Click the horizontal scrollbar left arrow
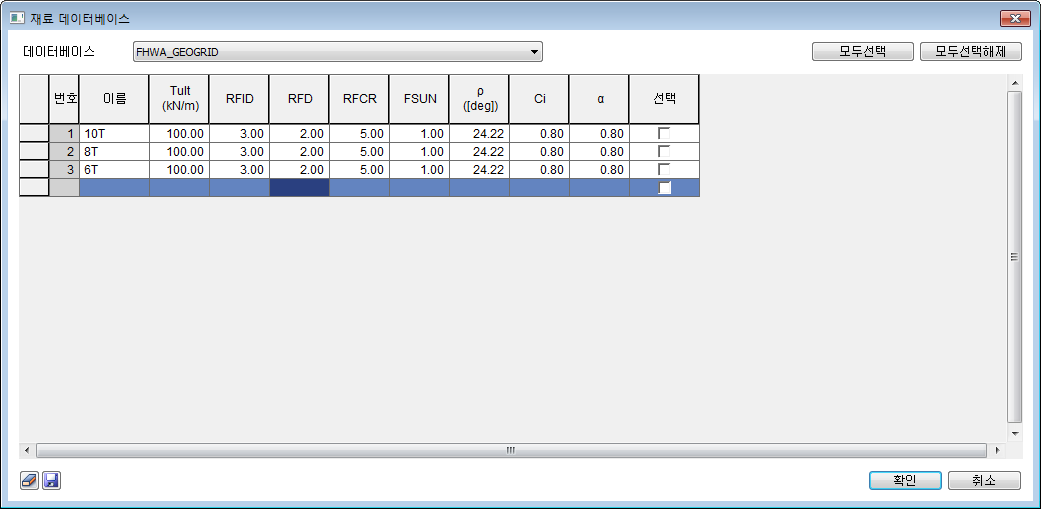The height and width of the screenshot is (509, 1041). [27, 450]
